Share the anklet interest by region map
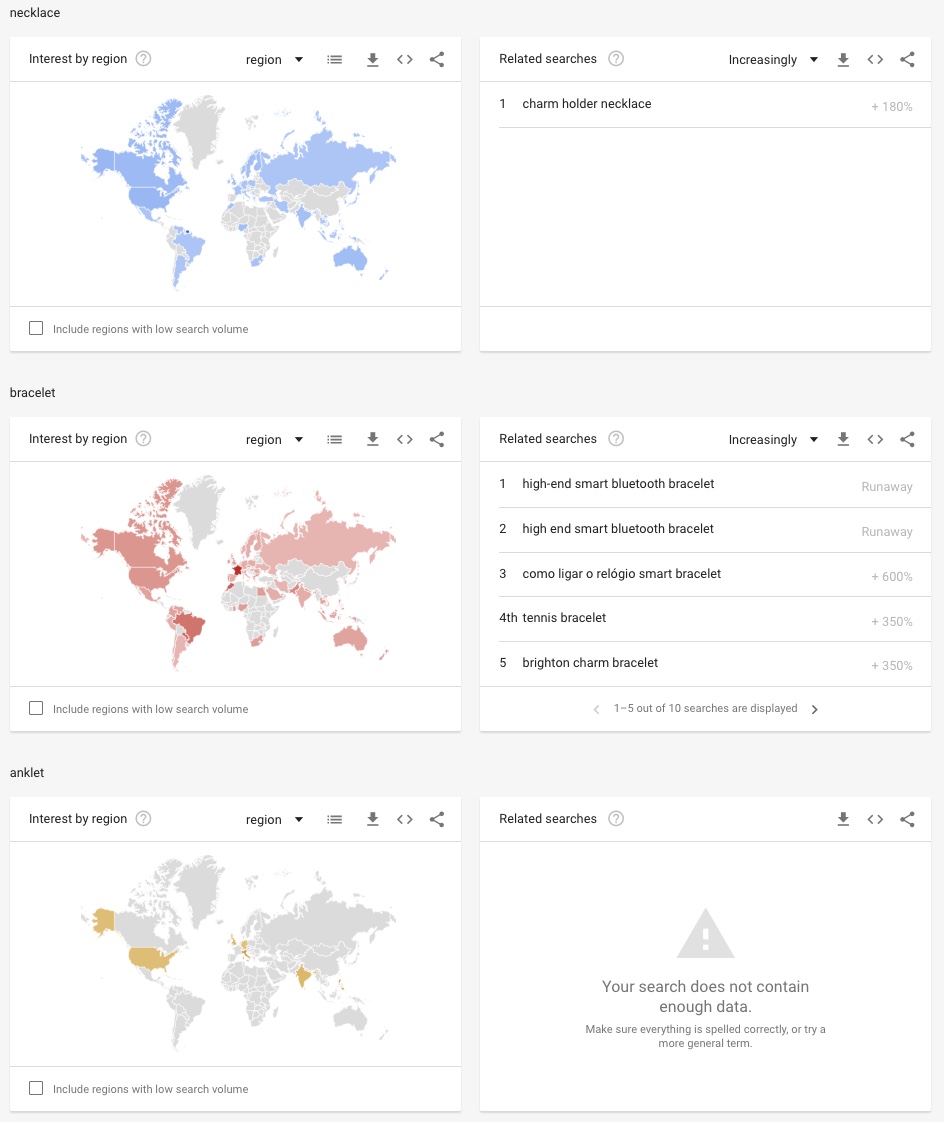The image size is (944, 1122). click(x=437, y=820)
